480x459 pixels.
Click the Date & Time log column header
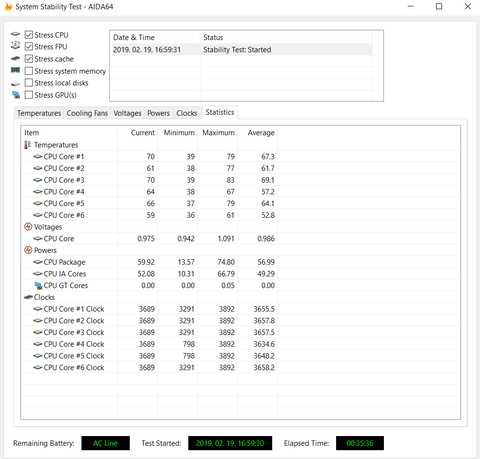point(155,37)
